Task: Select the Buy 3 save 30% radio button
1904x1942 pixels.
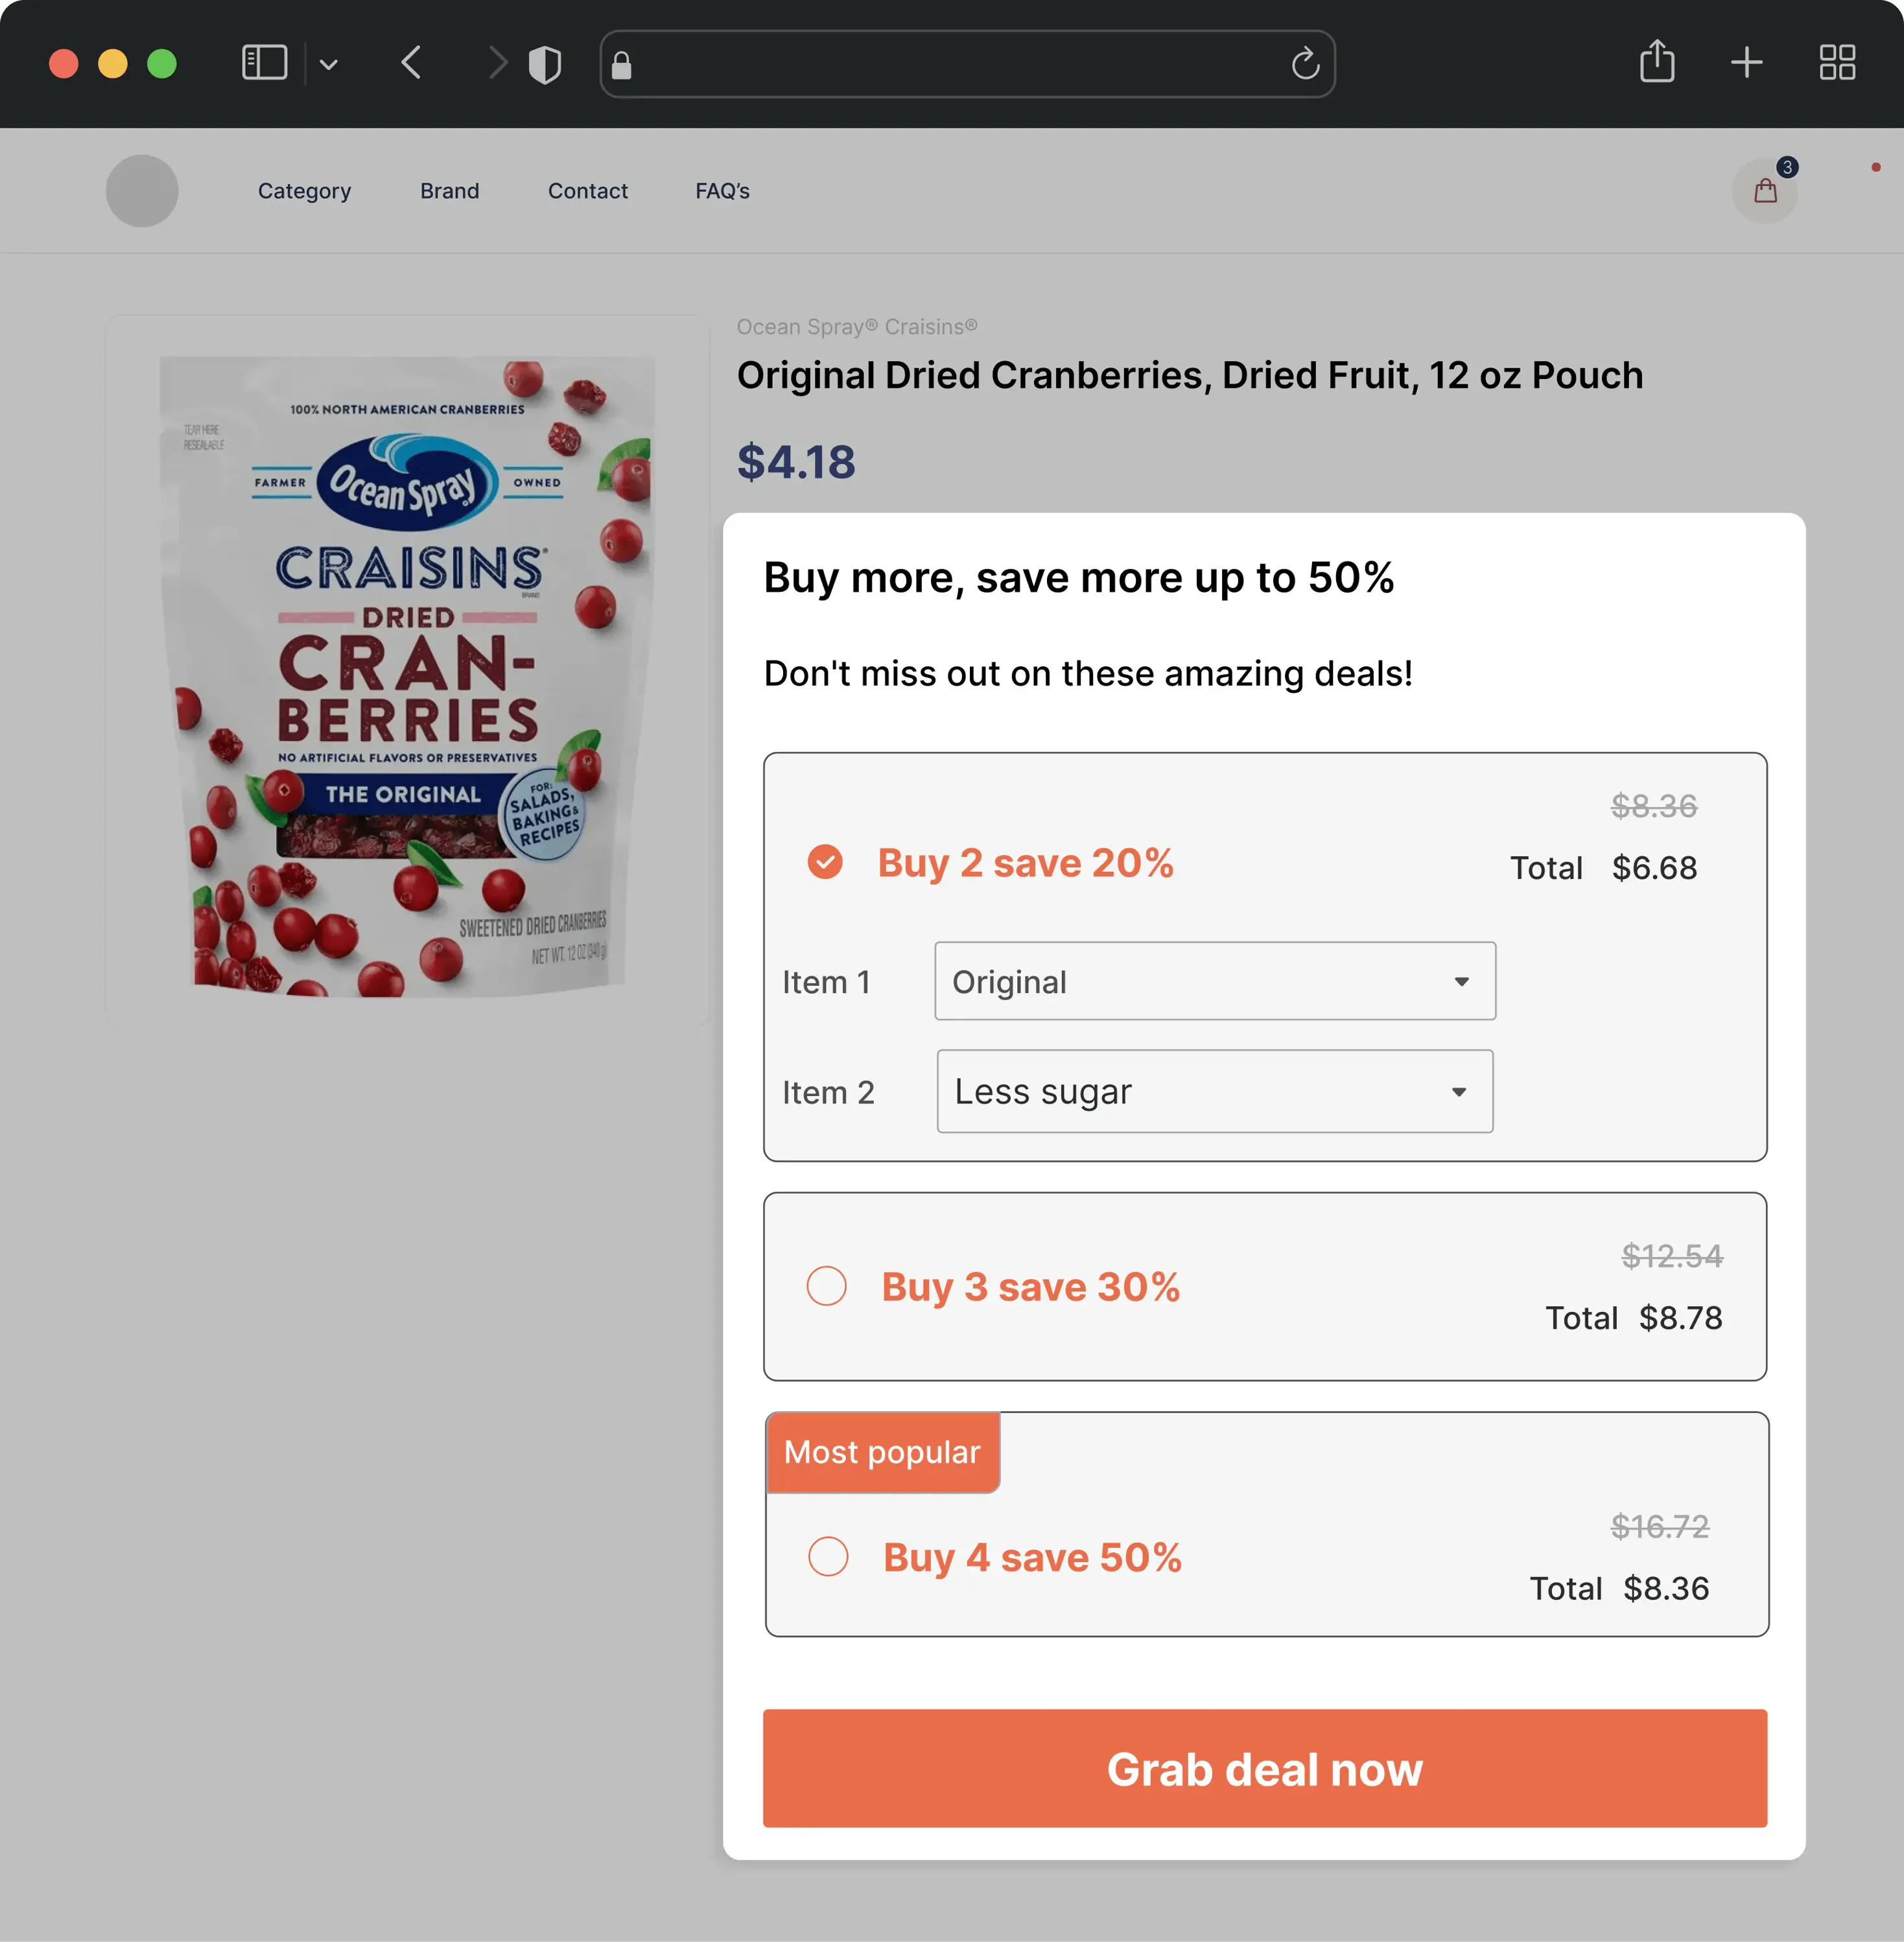Action: (x=827, y=1286)
